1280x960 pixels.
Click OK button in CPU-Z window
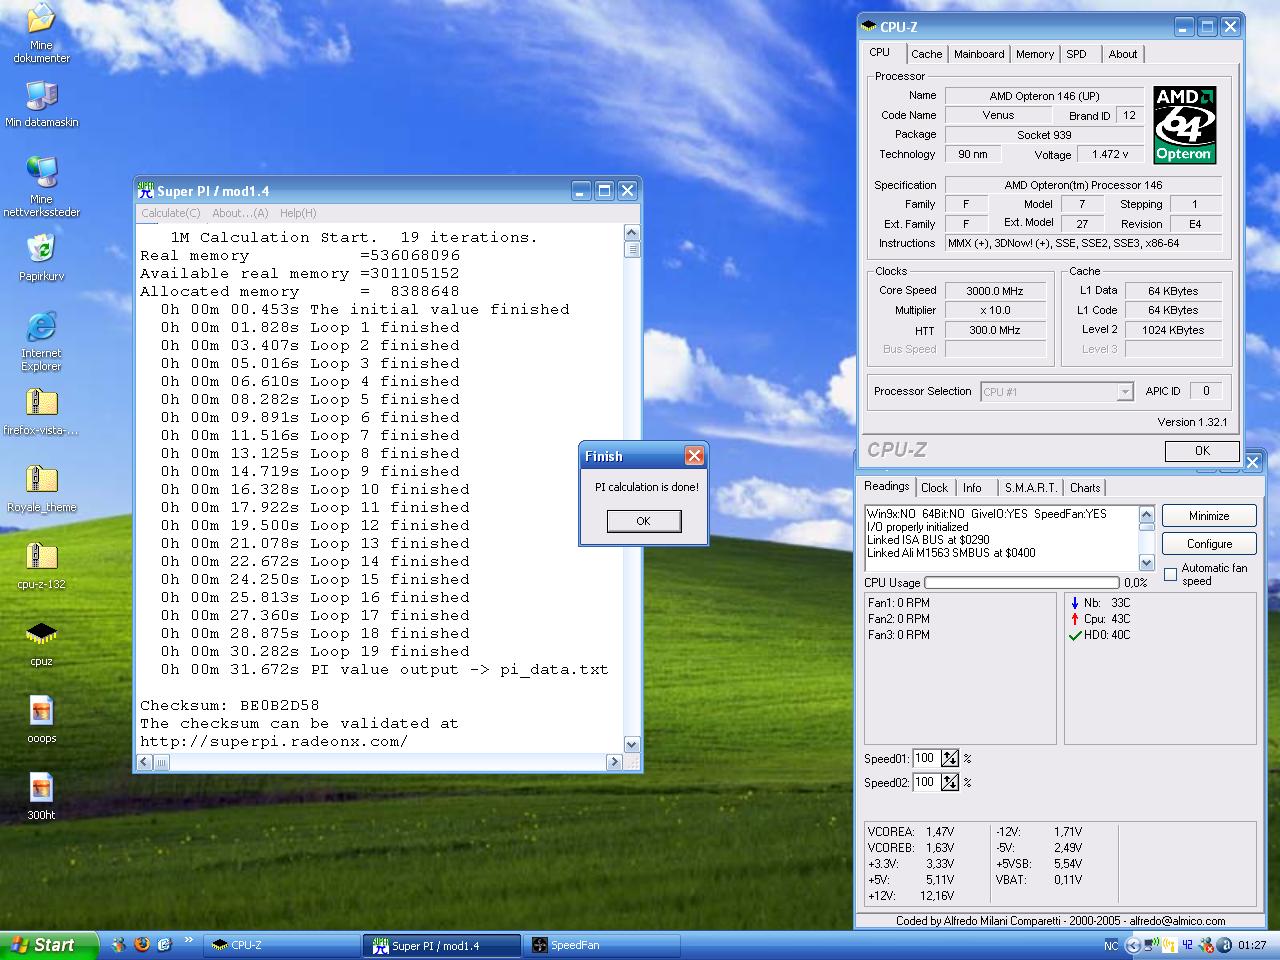point(1202,451)
